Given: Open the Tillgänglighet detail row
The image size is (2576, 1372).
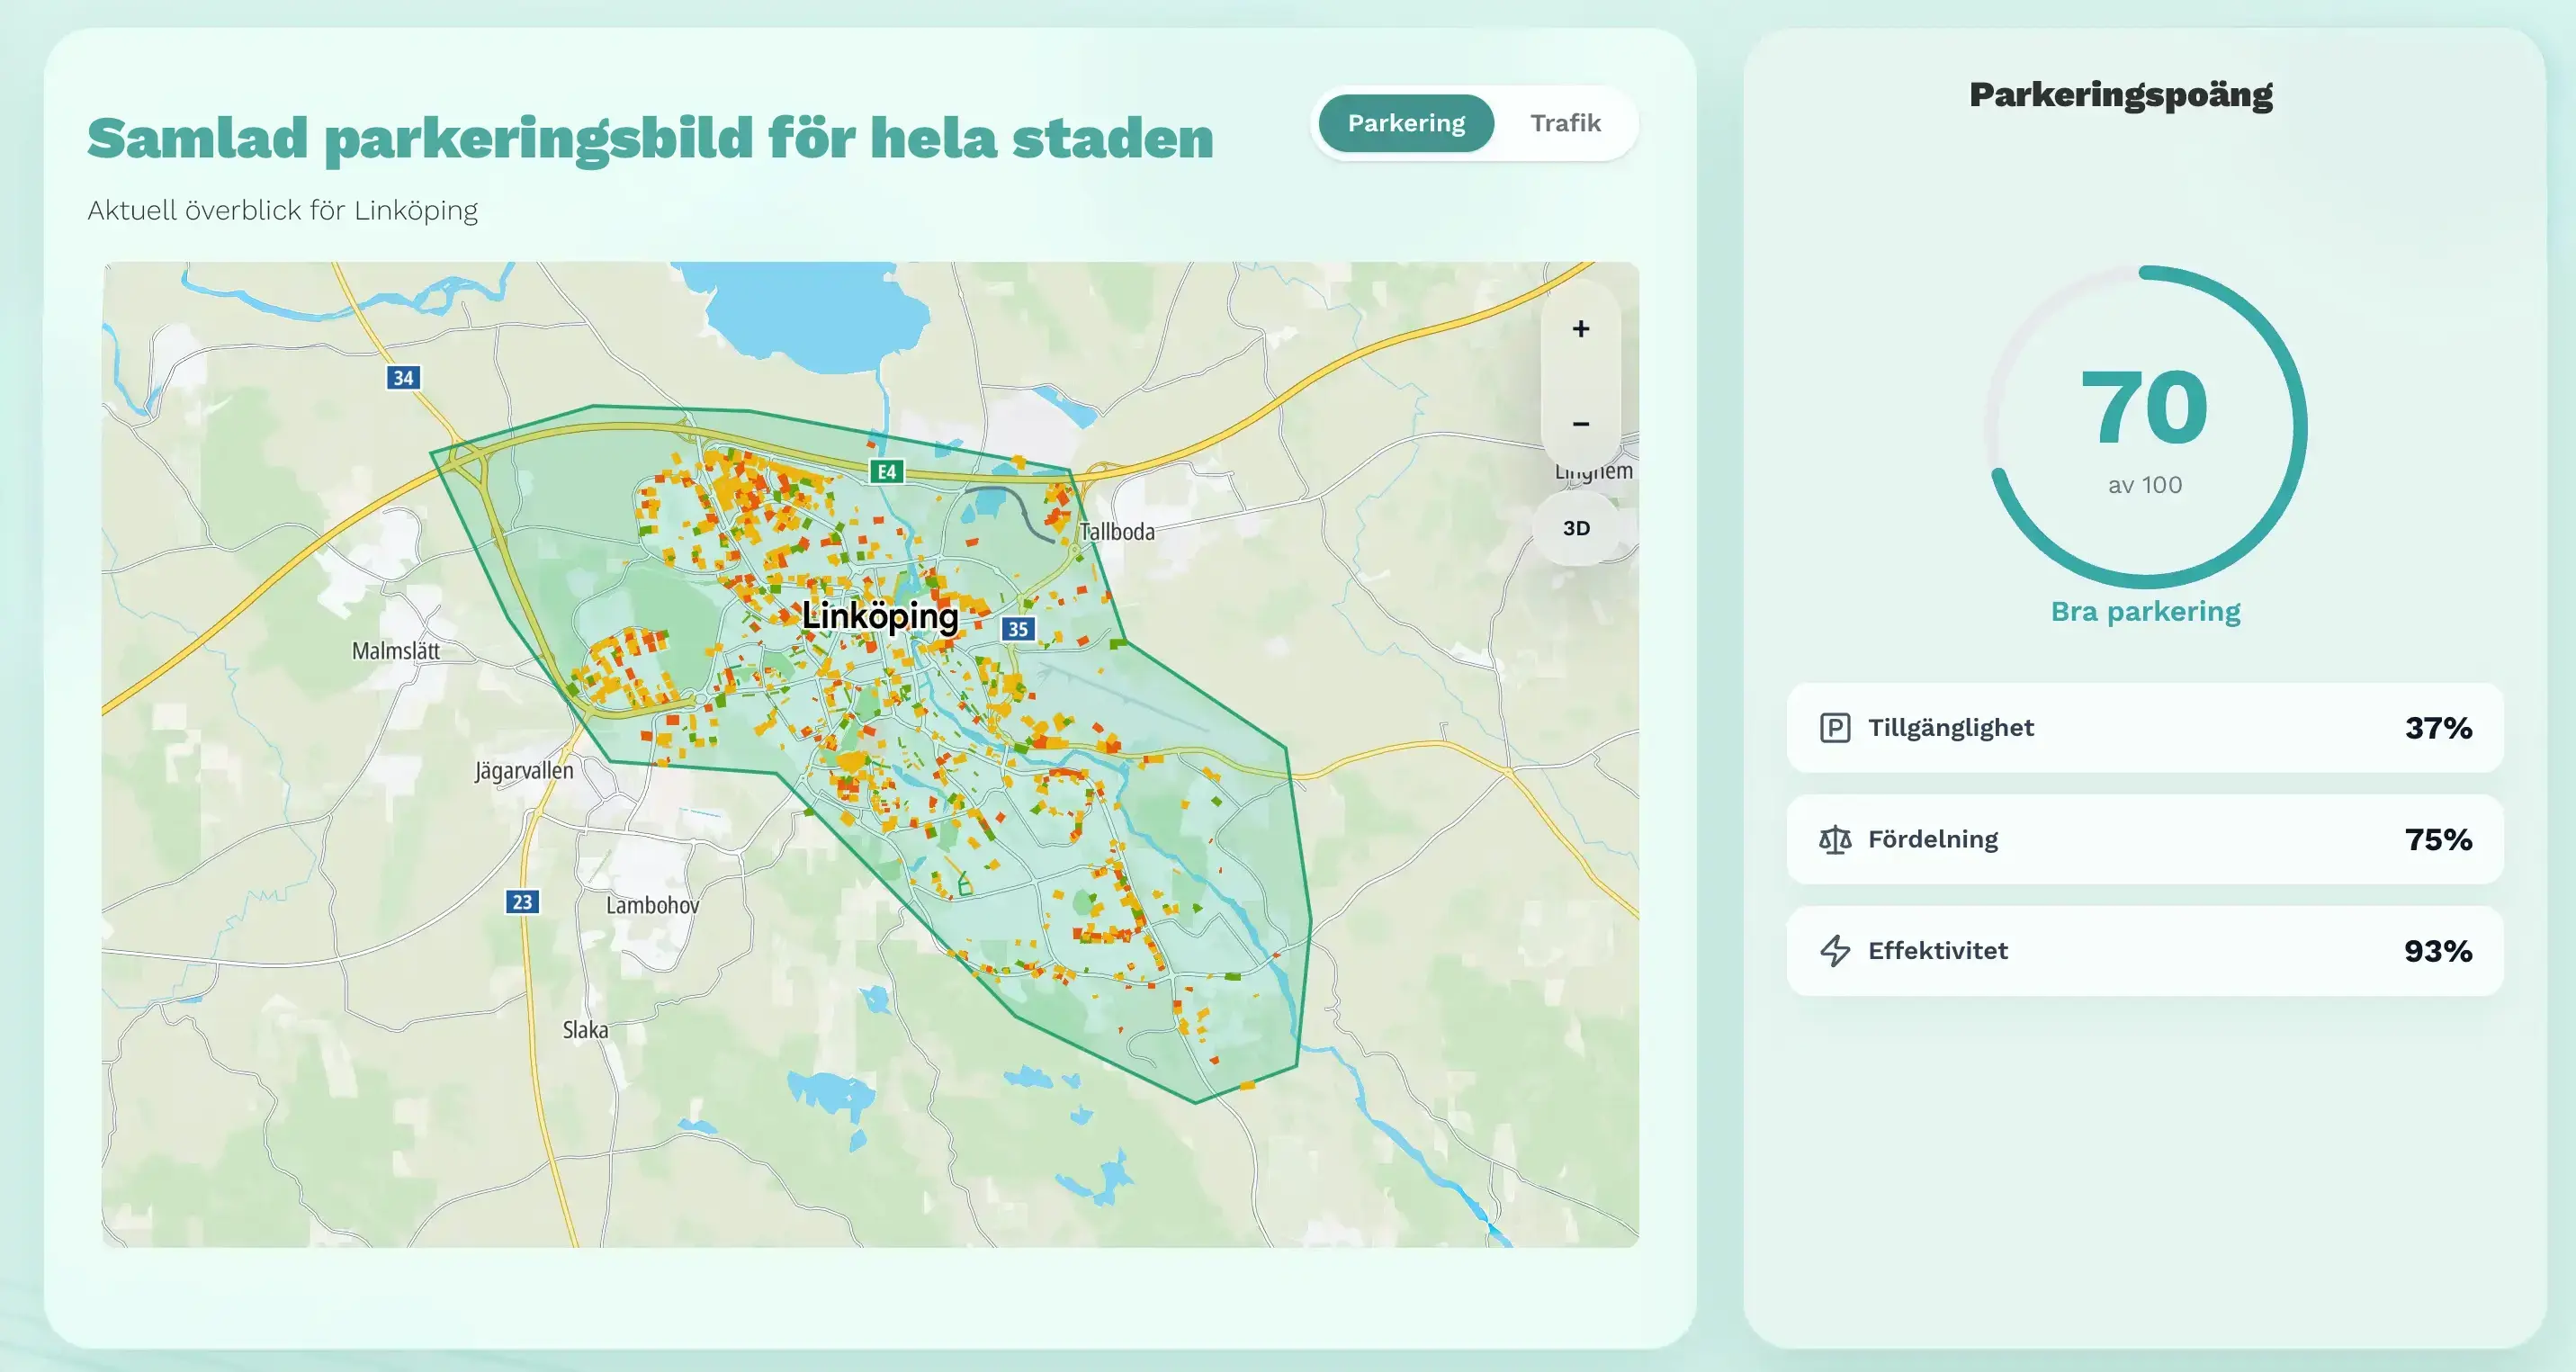Looking at the screenshot, I should pos(2143,728).
